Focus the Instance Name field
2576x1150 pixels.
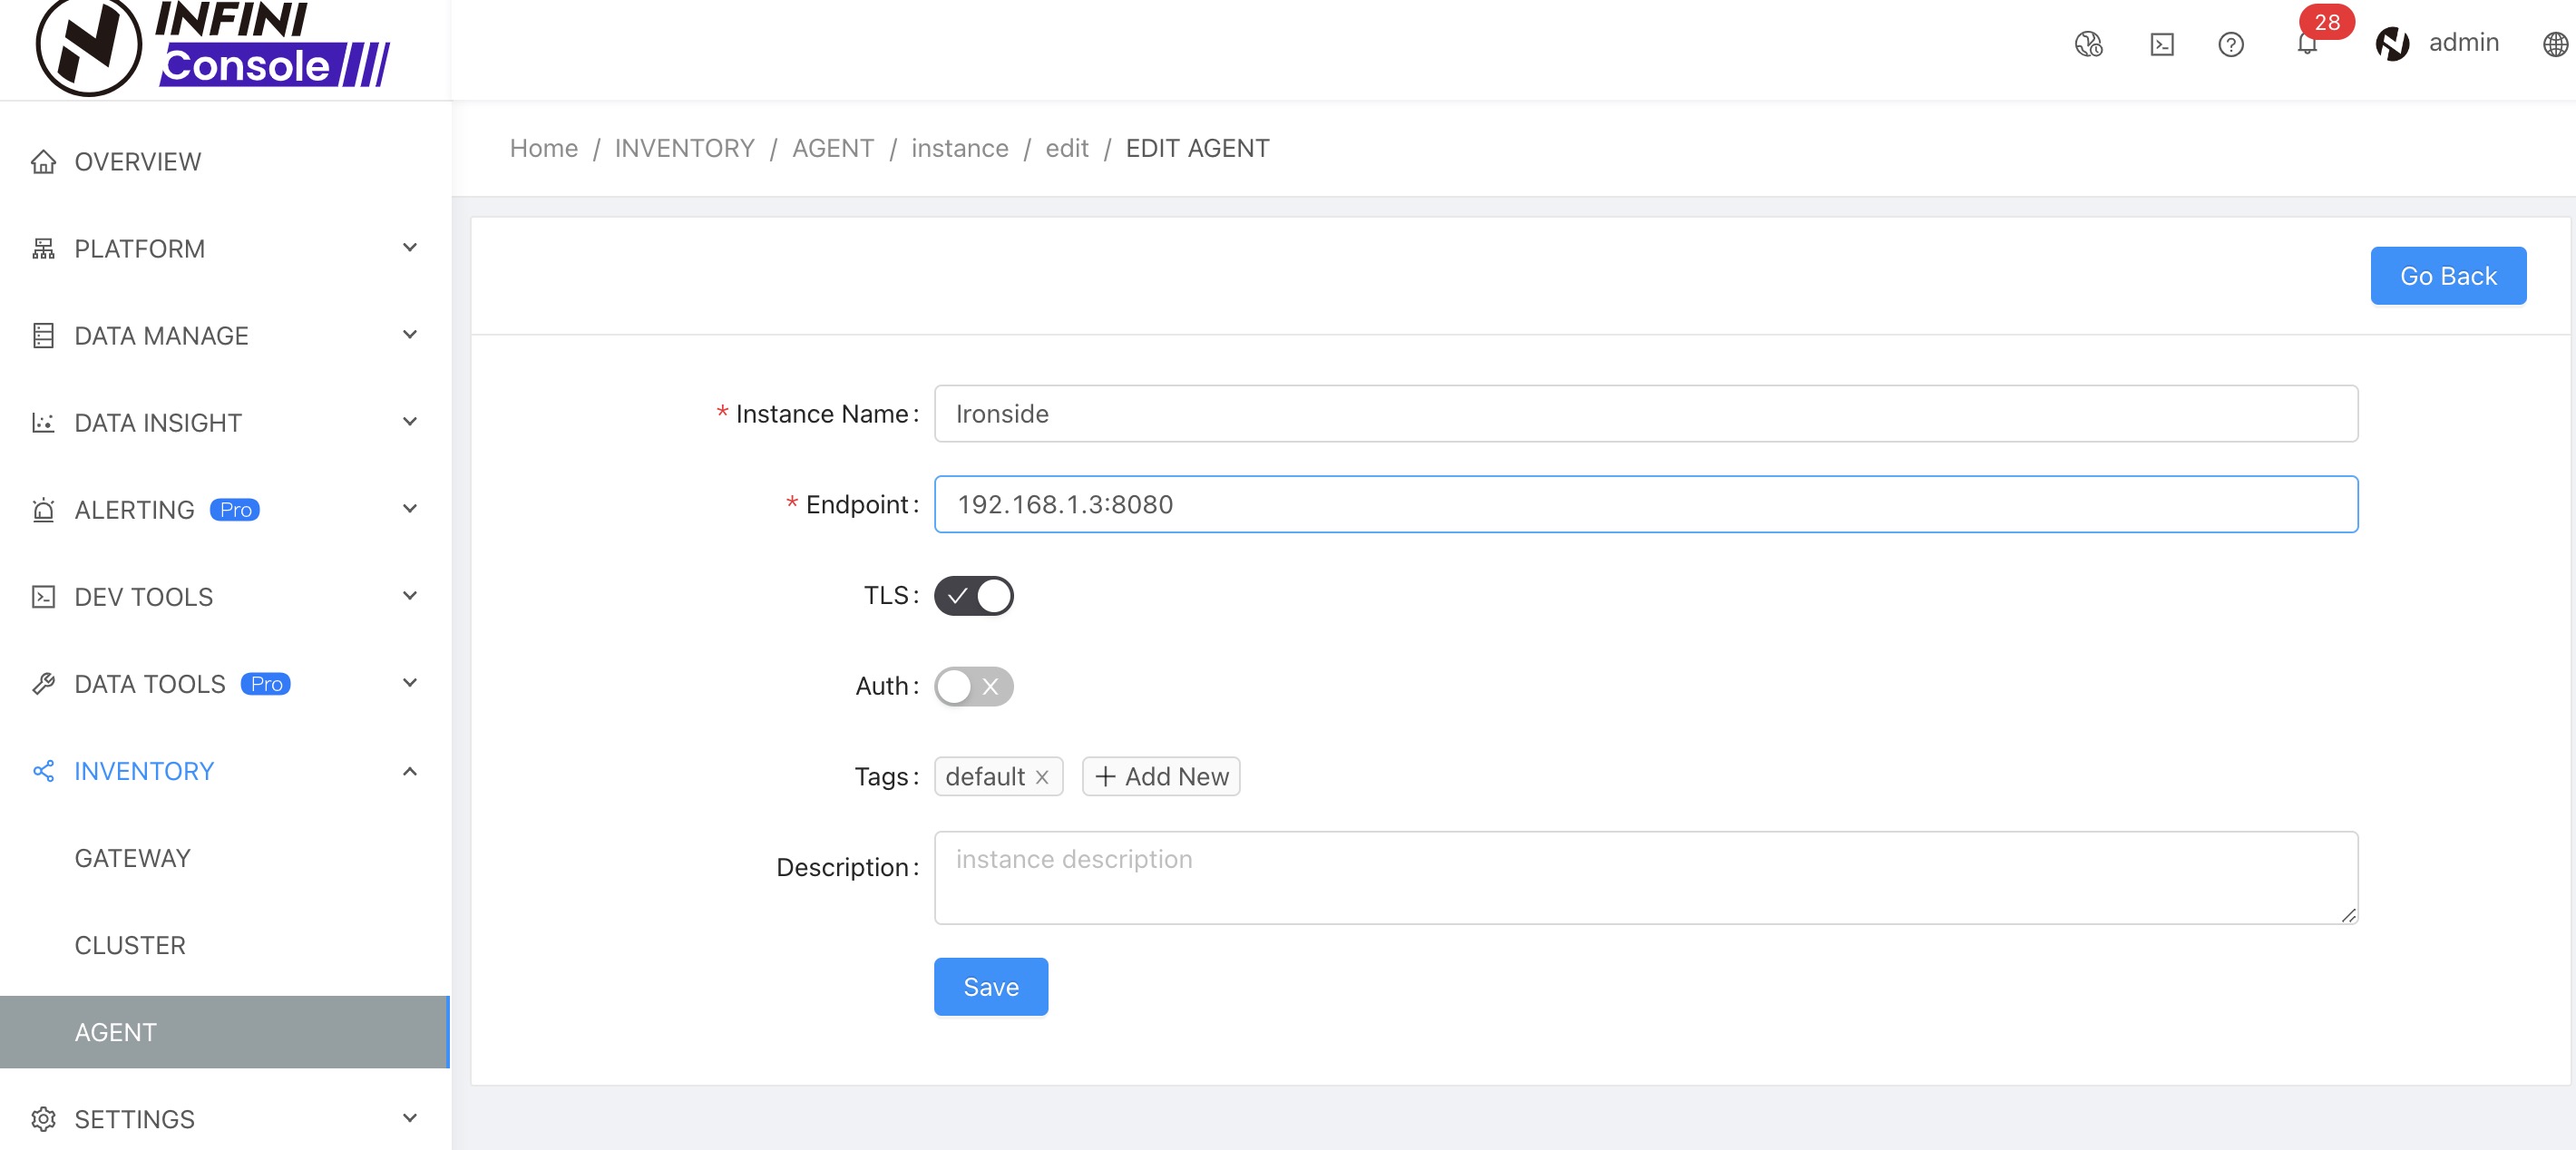tap(1645, 414)
